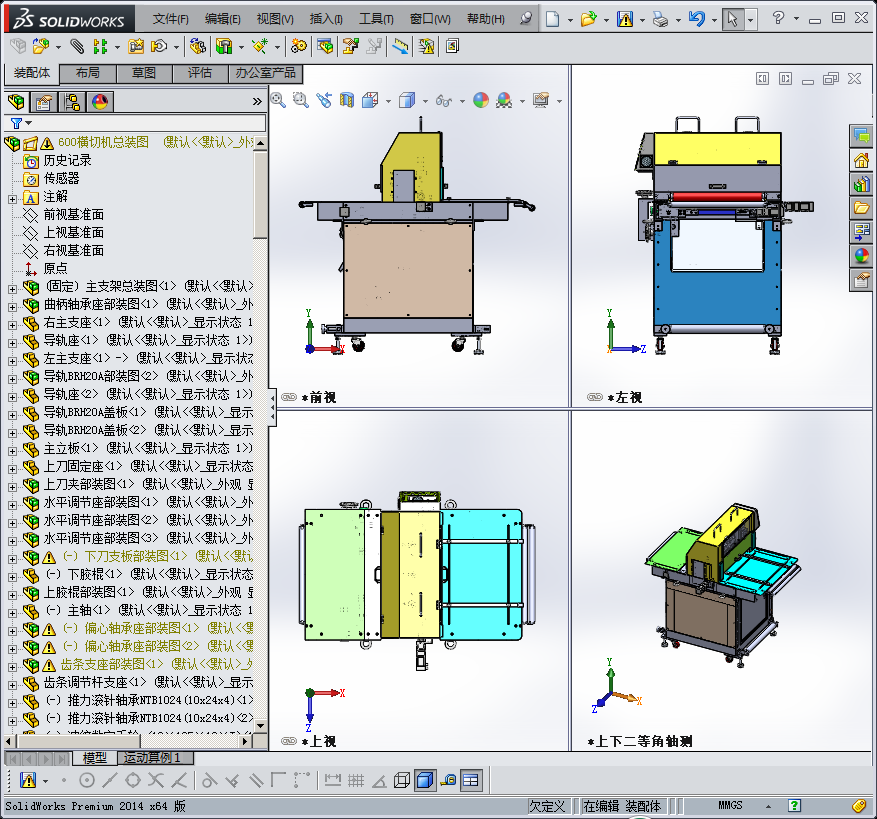Open the 视图(V) menu
The image size is (877, 819).
pos(275,19)
